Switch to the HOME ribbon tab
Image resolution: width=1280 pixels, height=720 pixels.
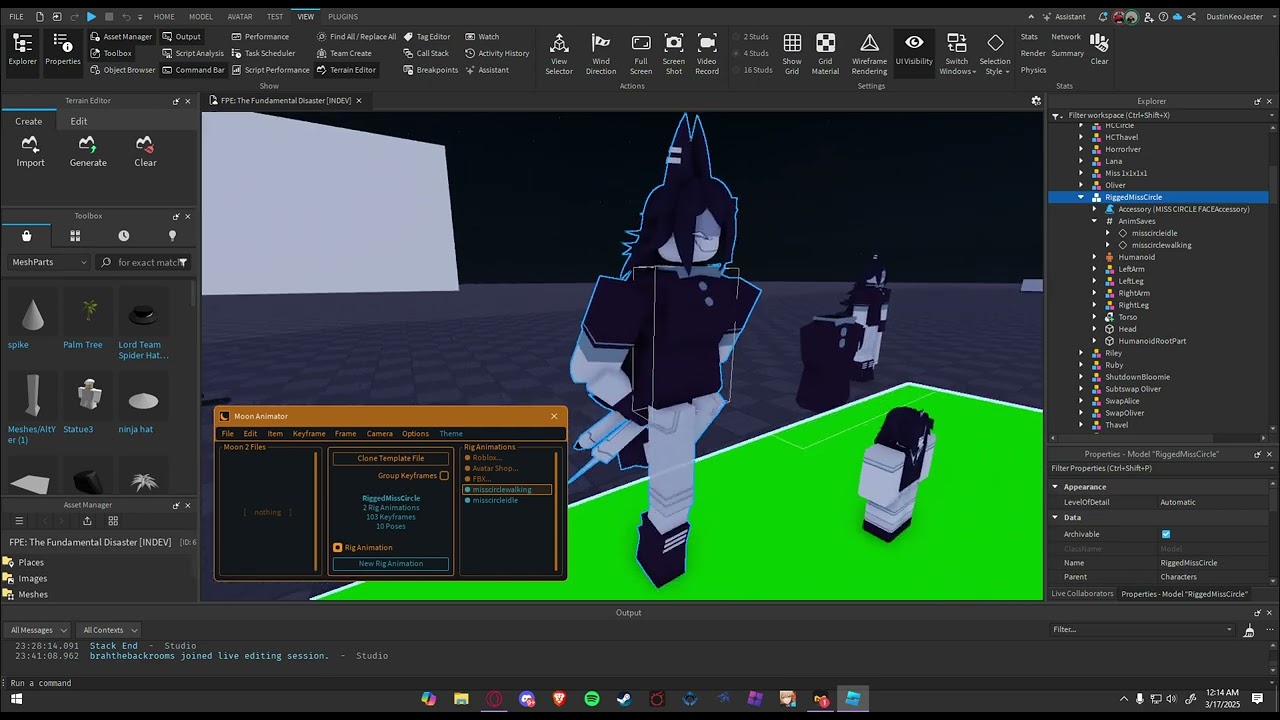[164, 17]
